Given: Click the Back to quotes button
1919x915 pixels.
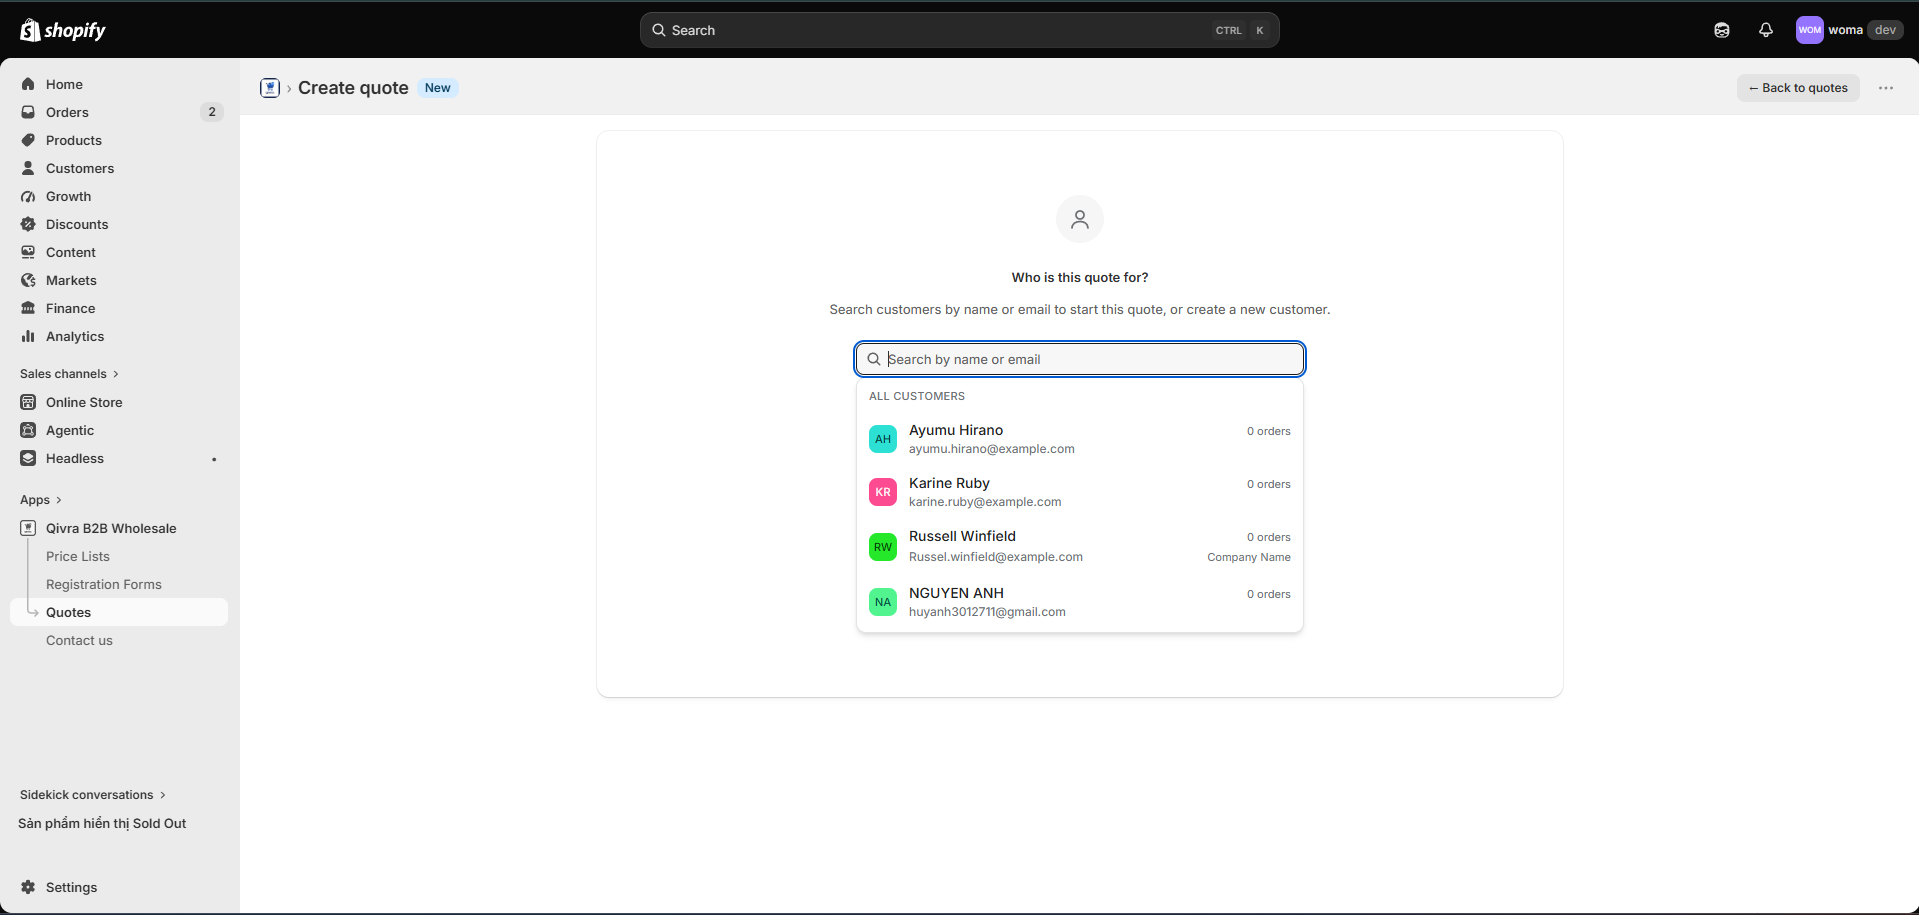Looking at the screenshot, I should pos(1798,88).
